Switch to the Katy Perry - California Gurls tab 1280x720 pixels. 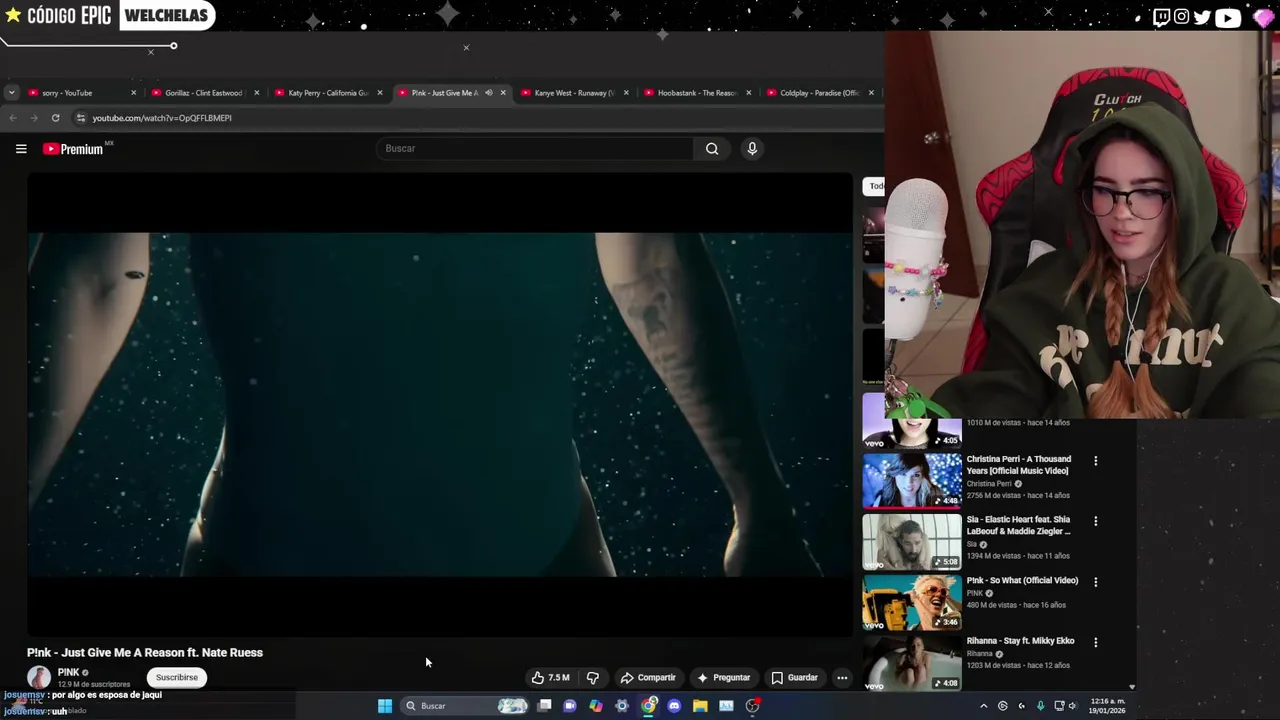328,93
